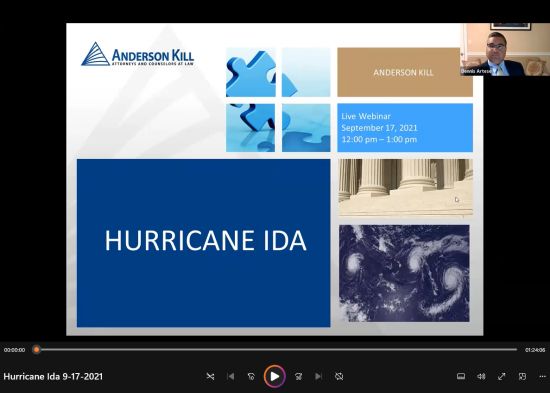Jump to the next track

(x=318, y=377)
